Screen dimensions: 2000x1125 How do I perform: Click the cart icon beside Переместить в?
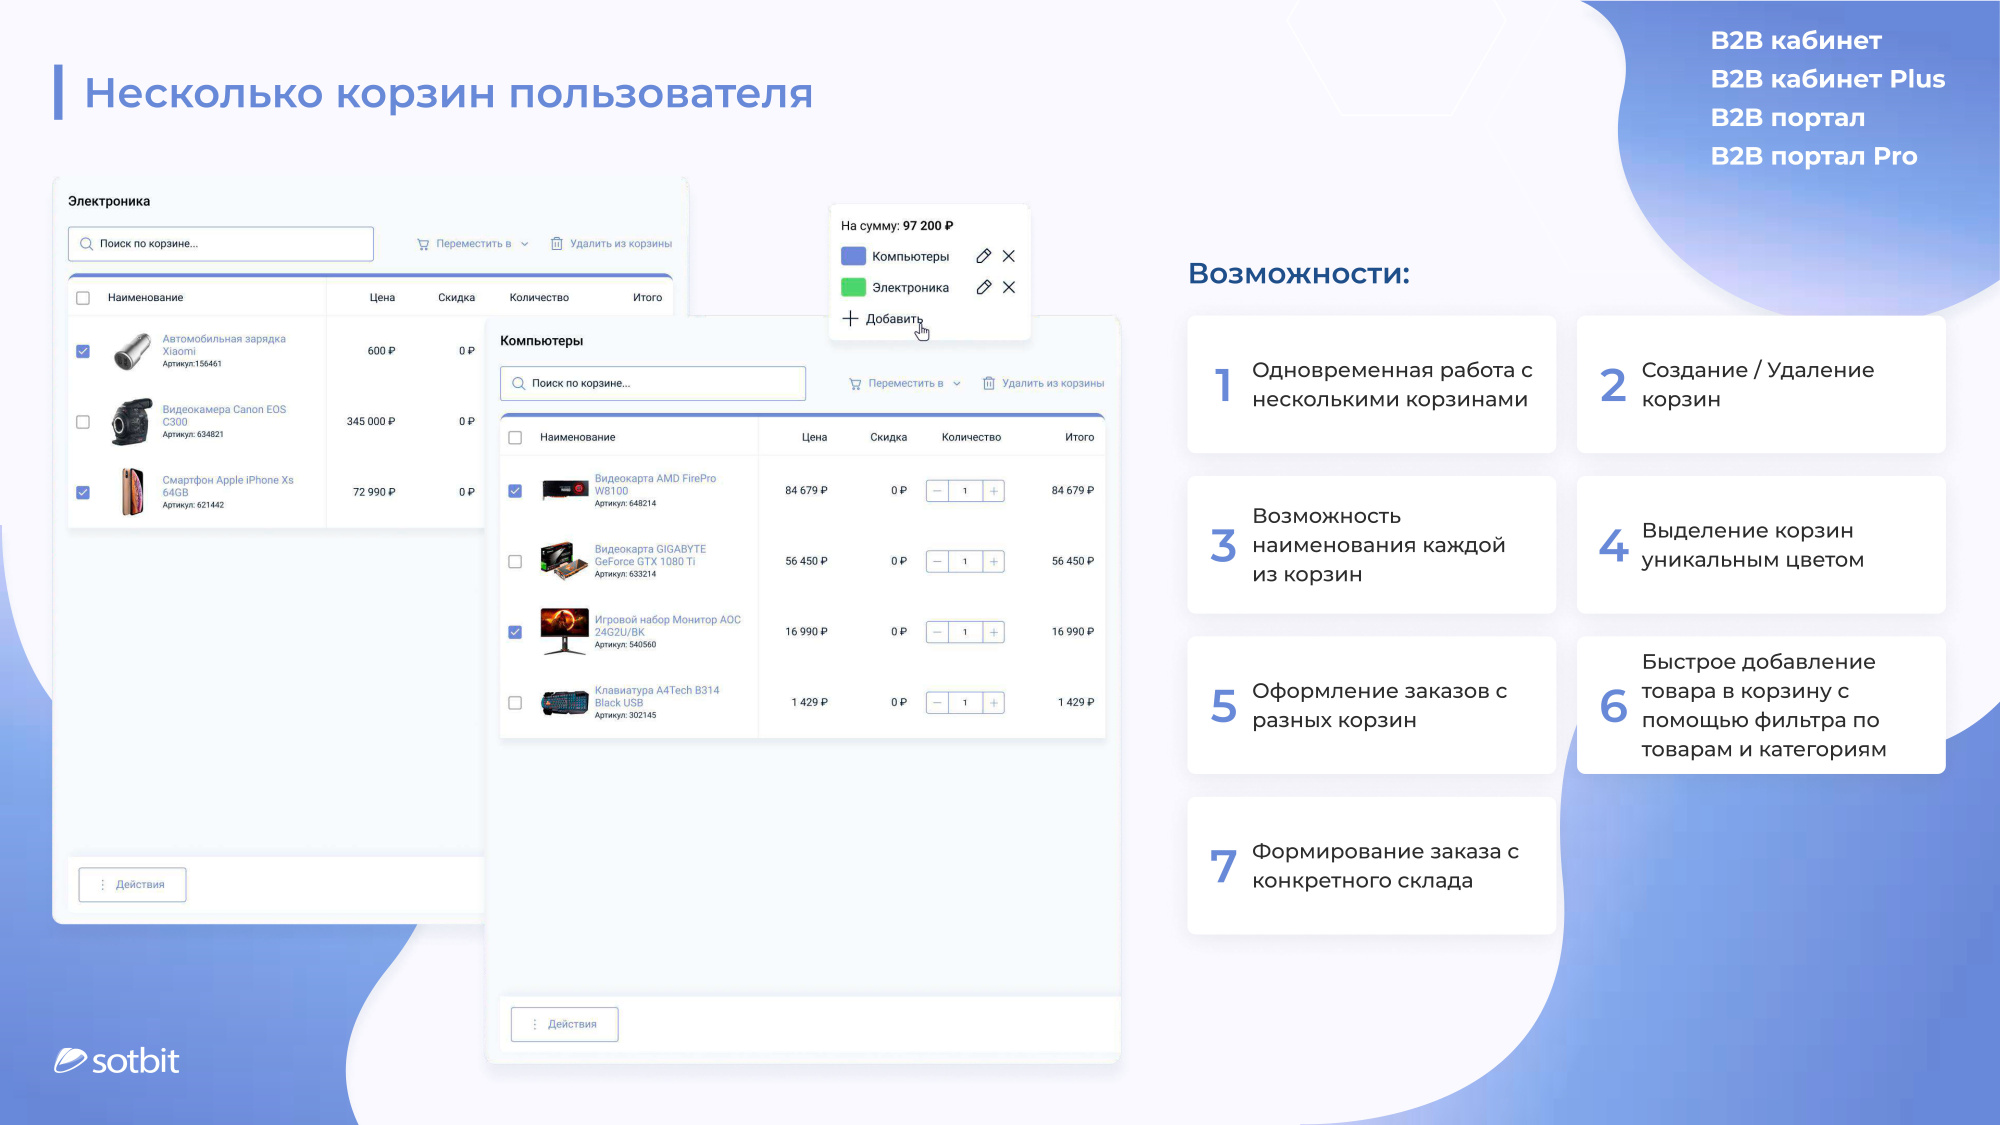[x=856, y=383]
